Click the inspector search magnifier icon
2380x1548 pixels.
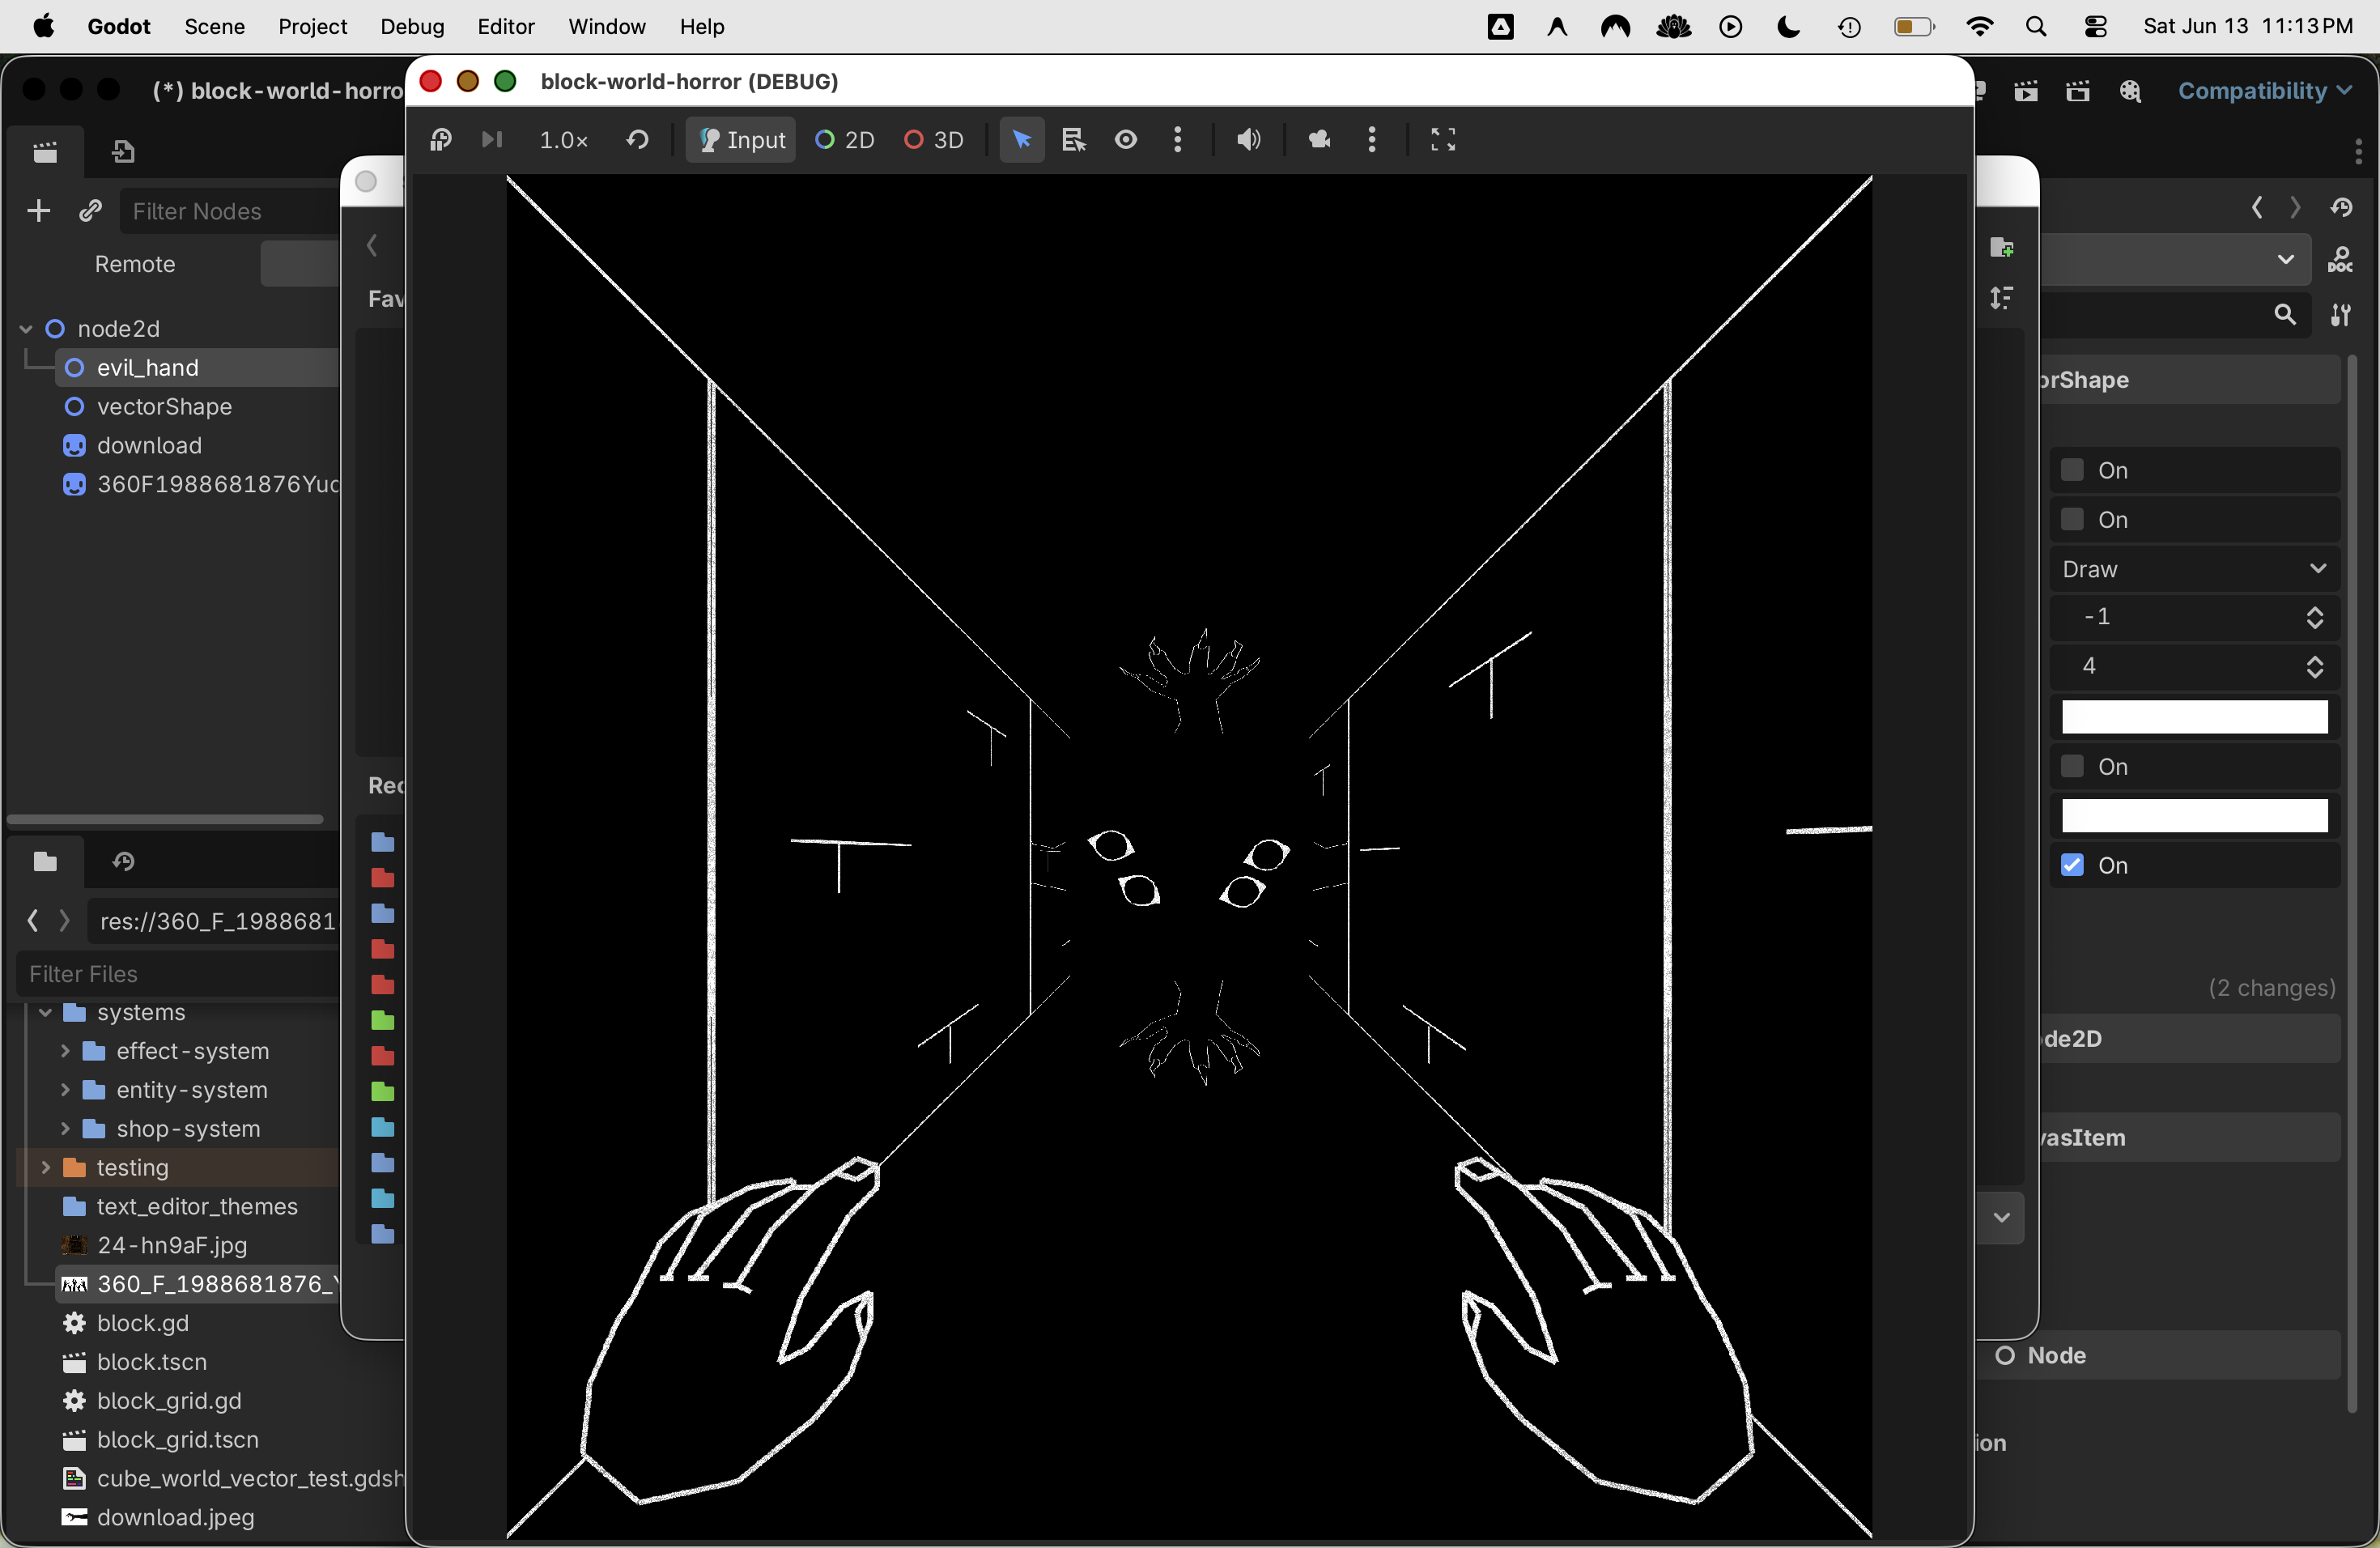point(2285,315)
